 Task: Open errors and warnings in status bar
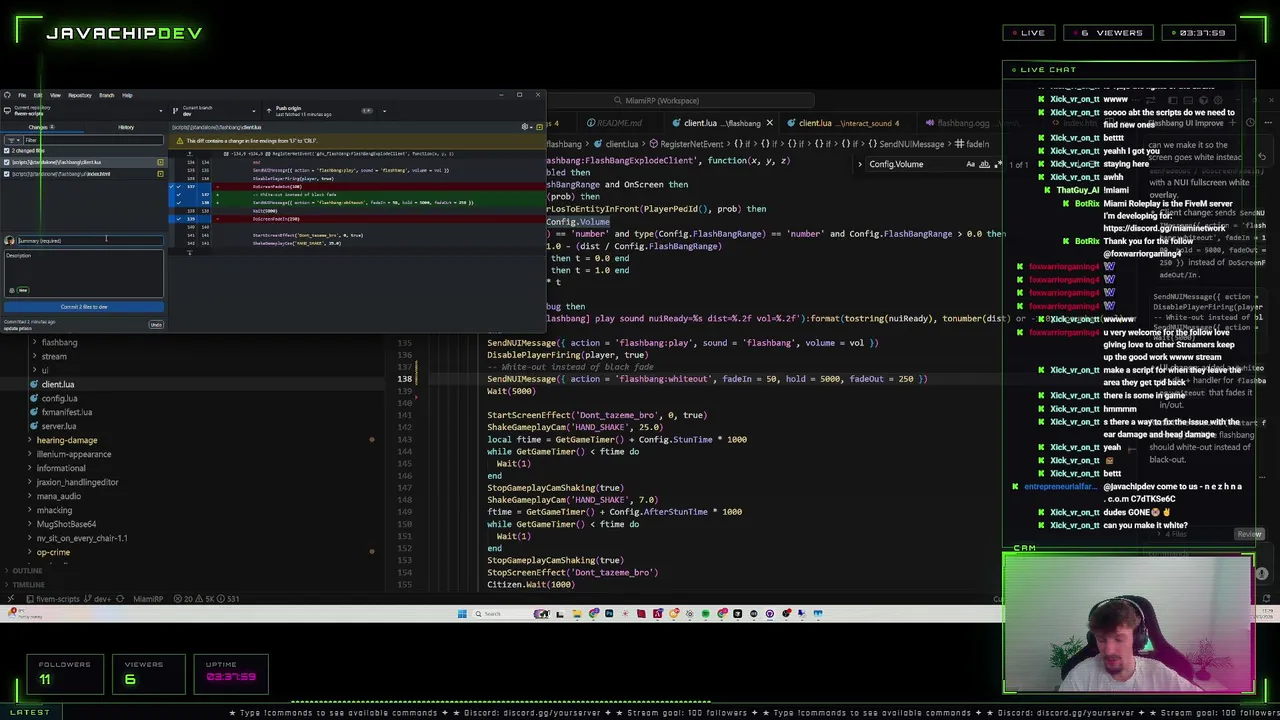[x=206, y=599]
